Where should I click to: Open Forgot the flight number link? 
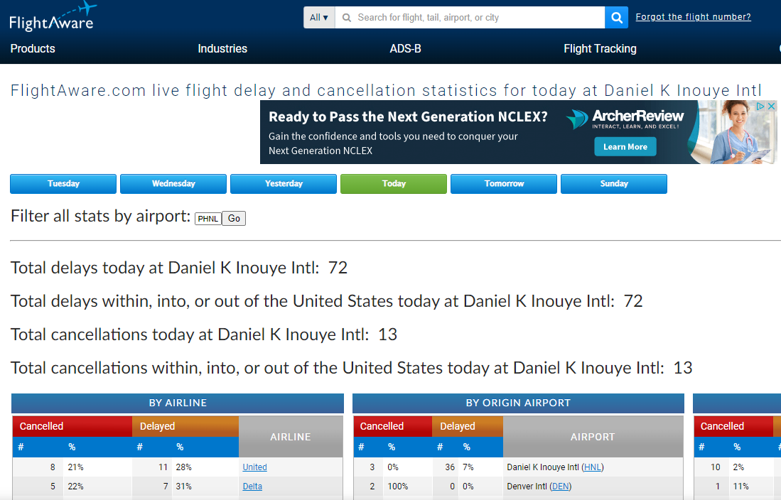pyautogui.click(x=693, y=17)
